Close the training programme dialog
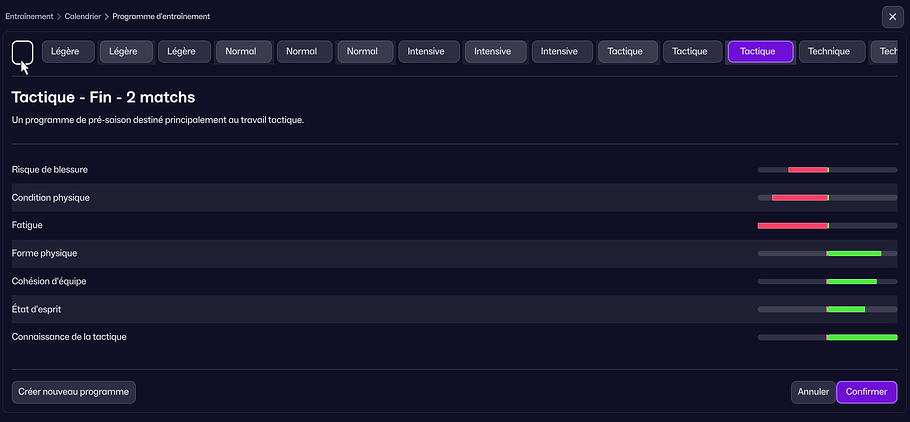This screenshot has width=910, height=422. (x=892, y=17)
